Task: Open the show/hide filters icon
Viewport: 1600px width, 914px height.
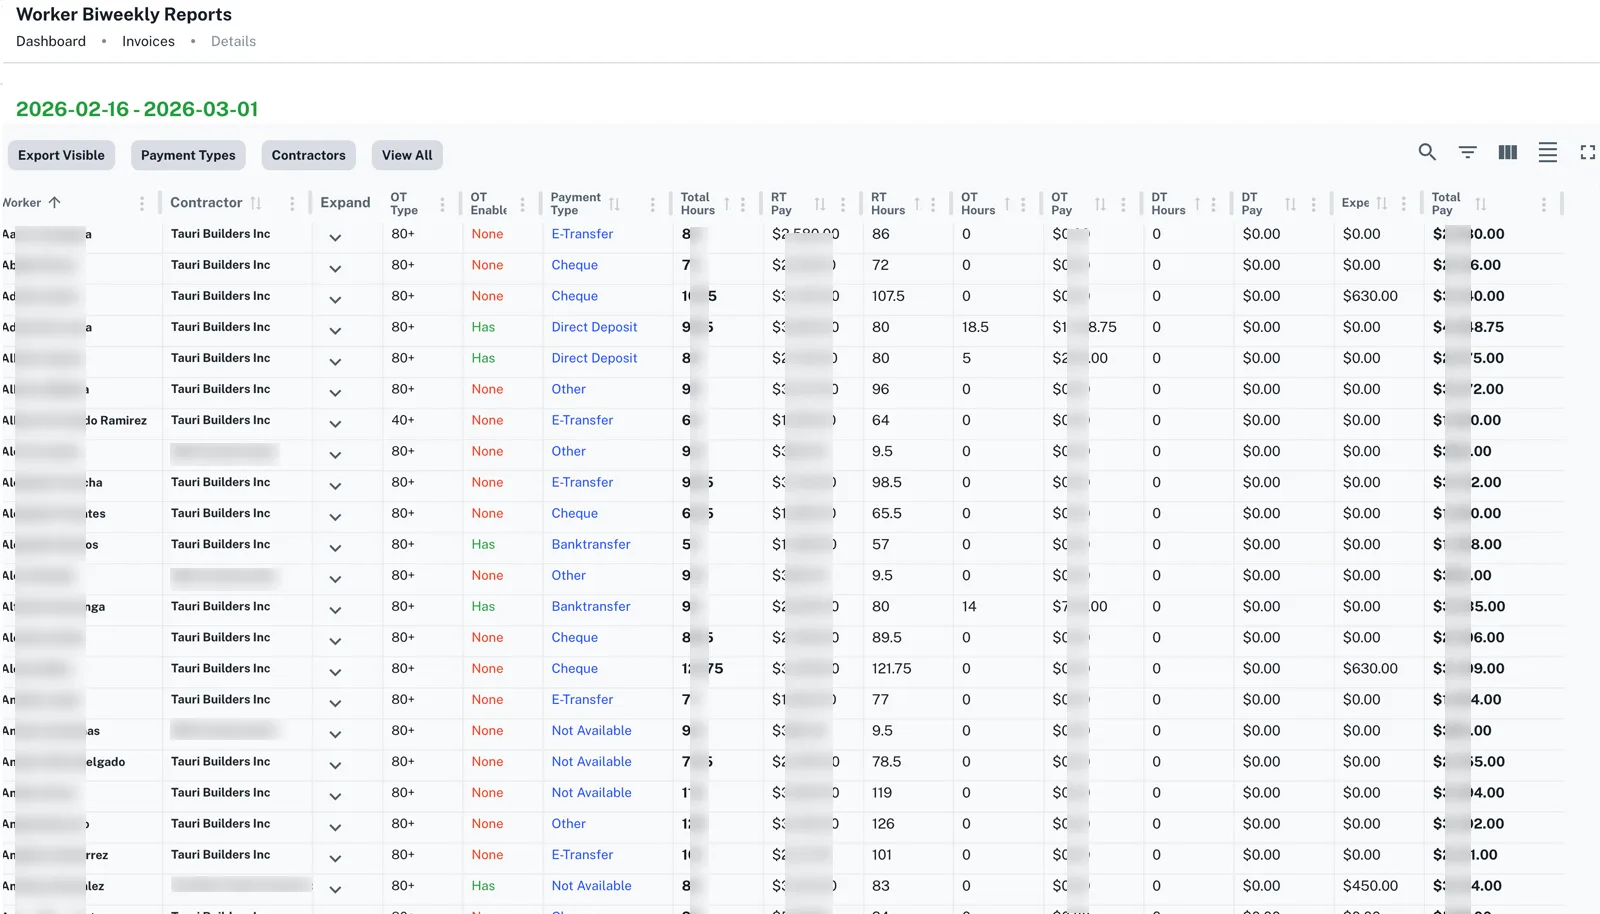Action: (x=1467, y=152)
